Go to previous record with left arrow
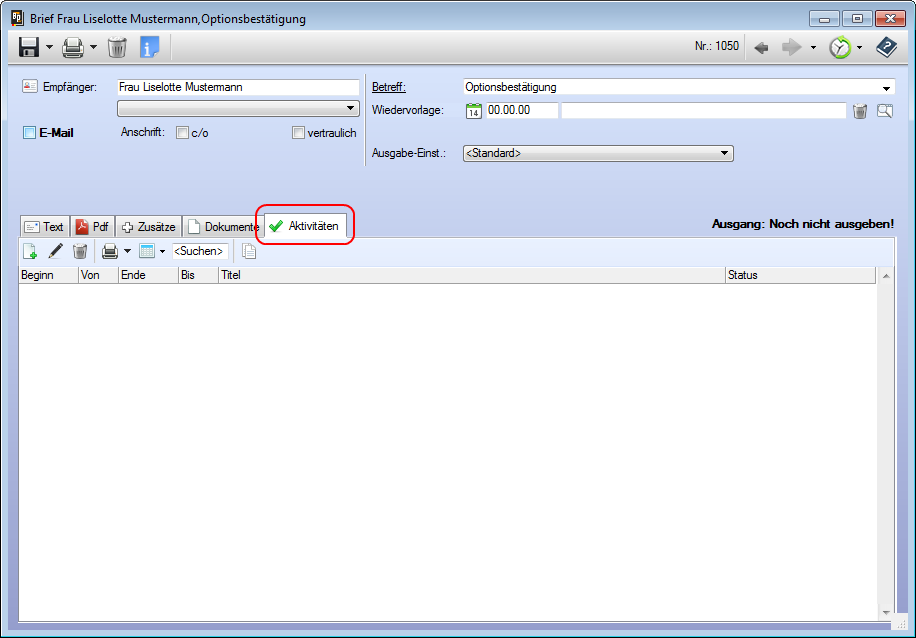 [x=761, y=47]
